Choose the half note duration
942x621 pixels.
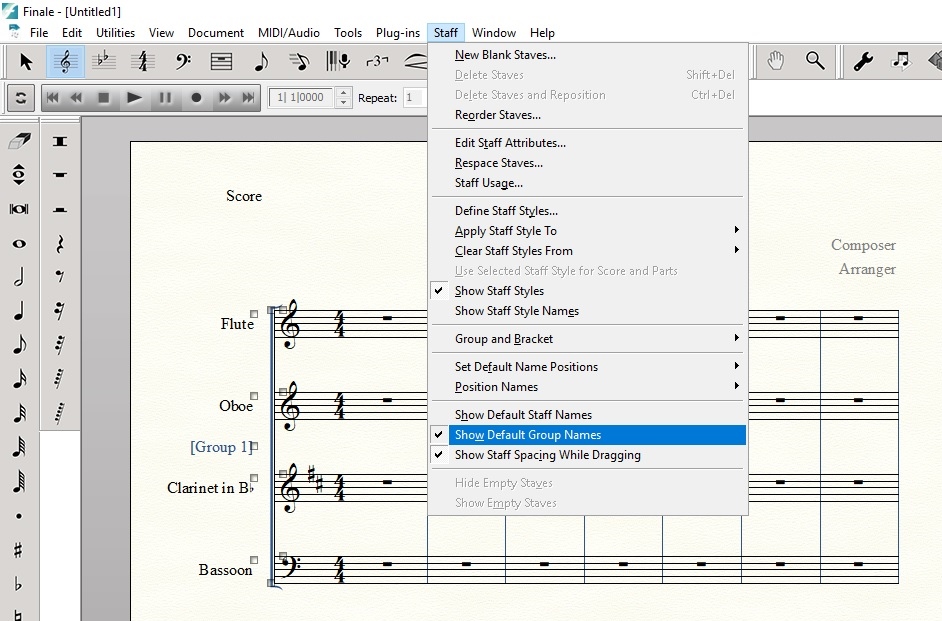(19, 278)
